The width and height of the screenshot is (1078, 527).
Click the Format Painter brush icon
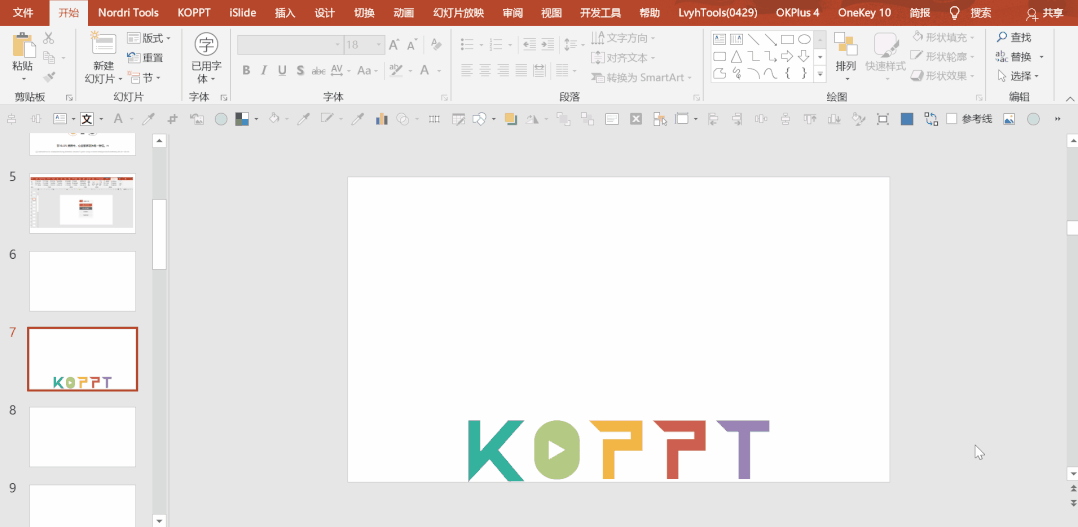49,77
